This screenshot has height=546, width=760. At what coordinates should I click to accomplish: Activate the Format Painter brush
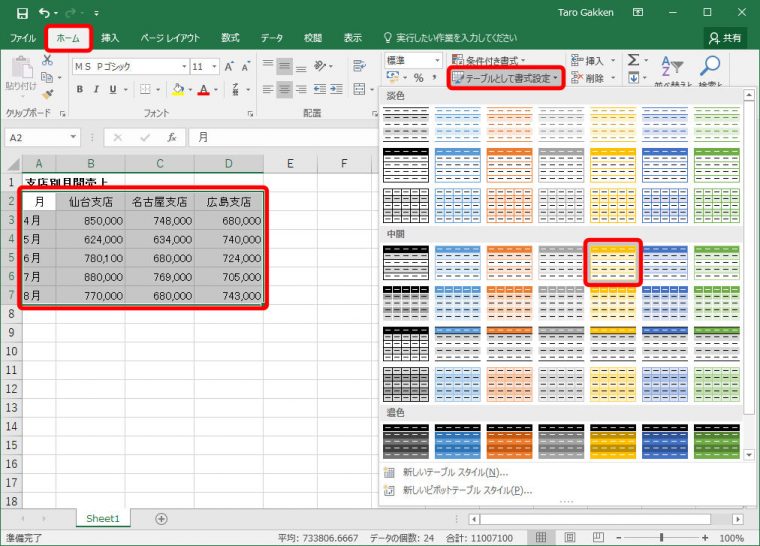click(x=47, y=94)
